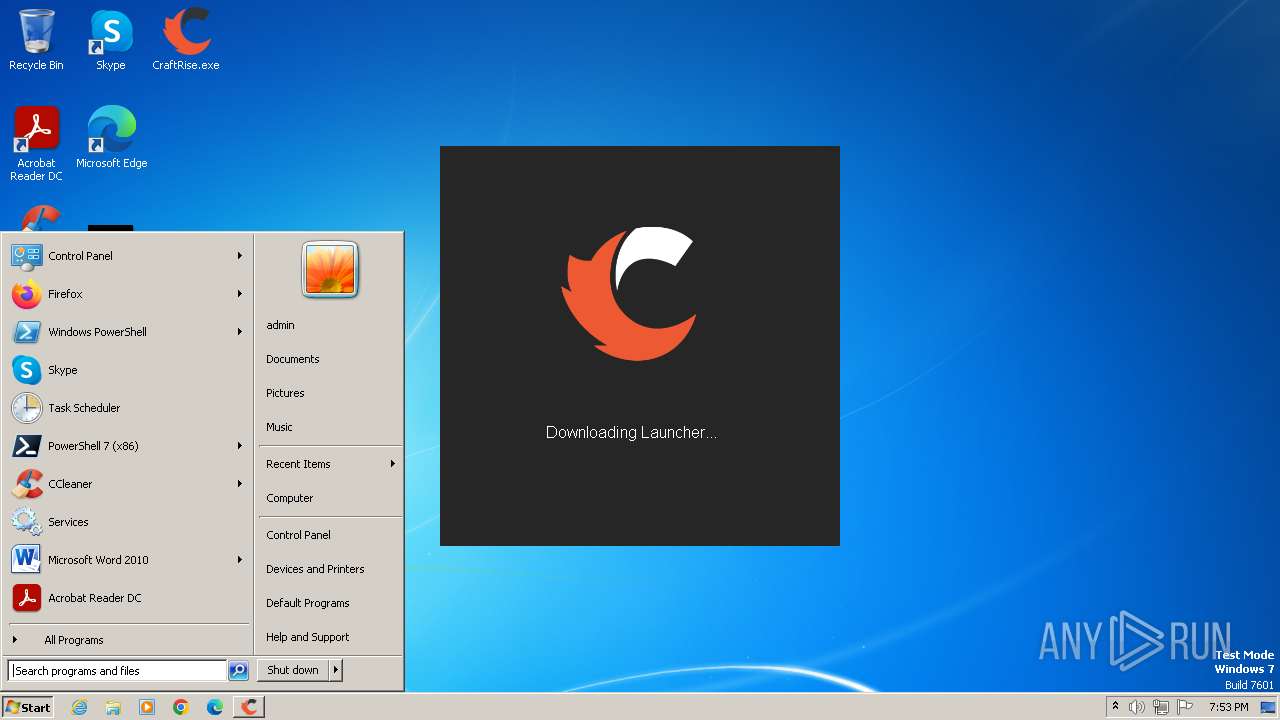Image resolution: width=1280 pixels, height=720 pixels.
Task: Click the Services gear icon in Start menu
Action: [26, 522]
